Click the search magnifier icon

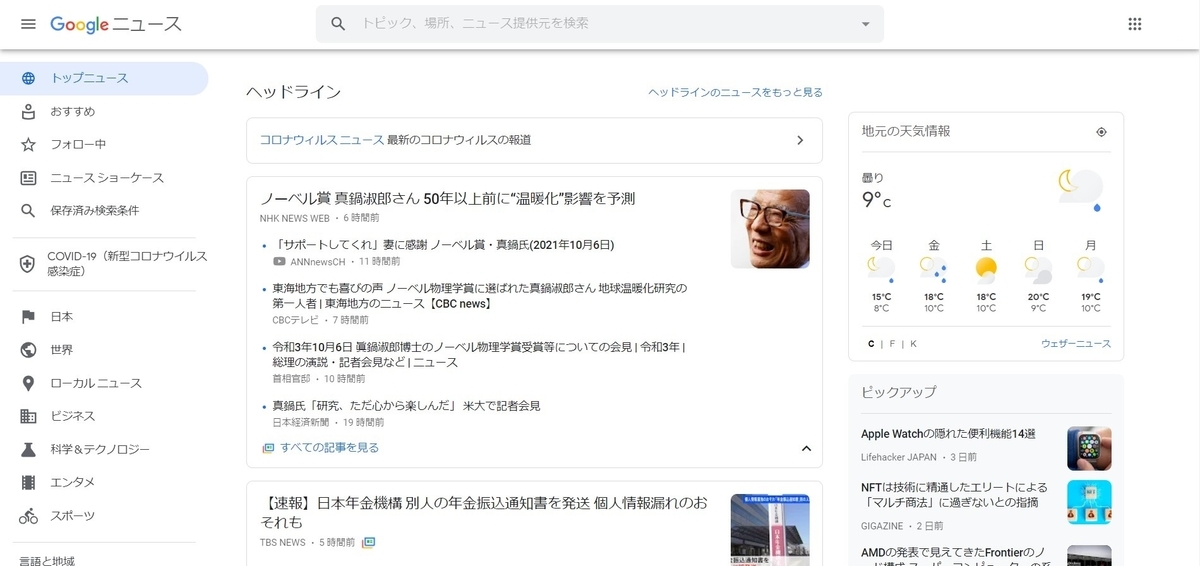pos(338,23)
